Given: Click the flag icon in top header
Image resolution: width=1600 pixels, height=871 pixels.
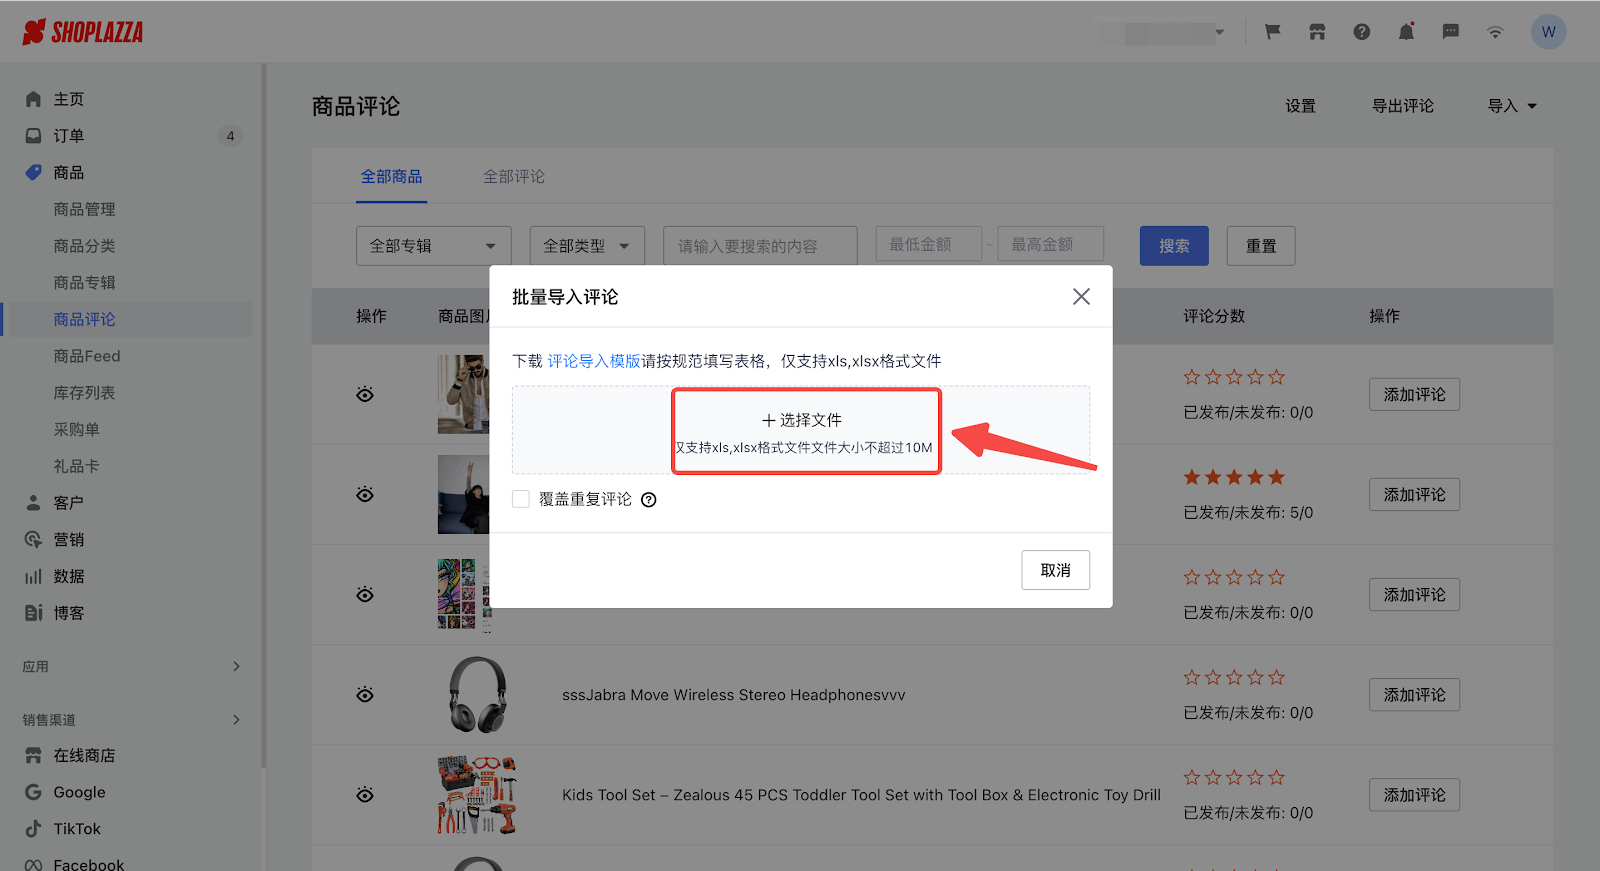Looking at the screenshot, I should [1272, 32].
